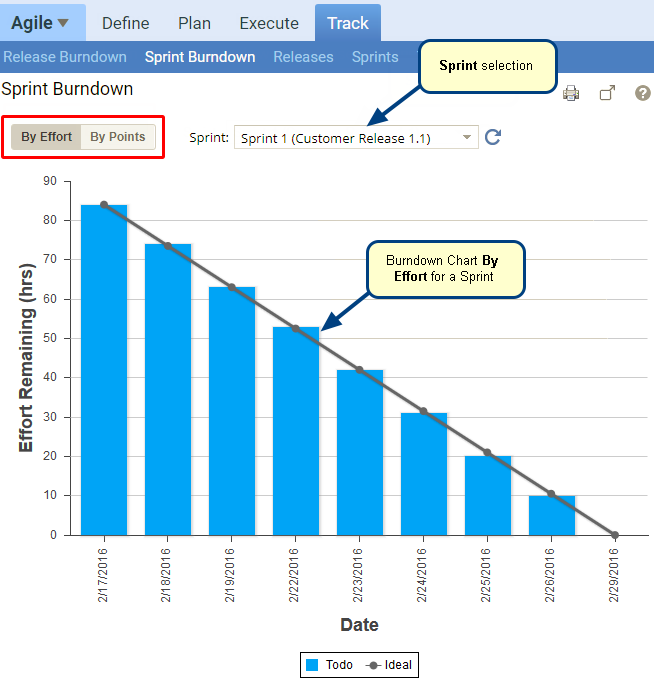Toggle the Todo legend series
Viewport: 654px width, 685px height.
[x=329, y=665]
